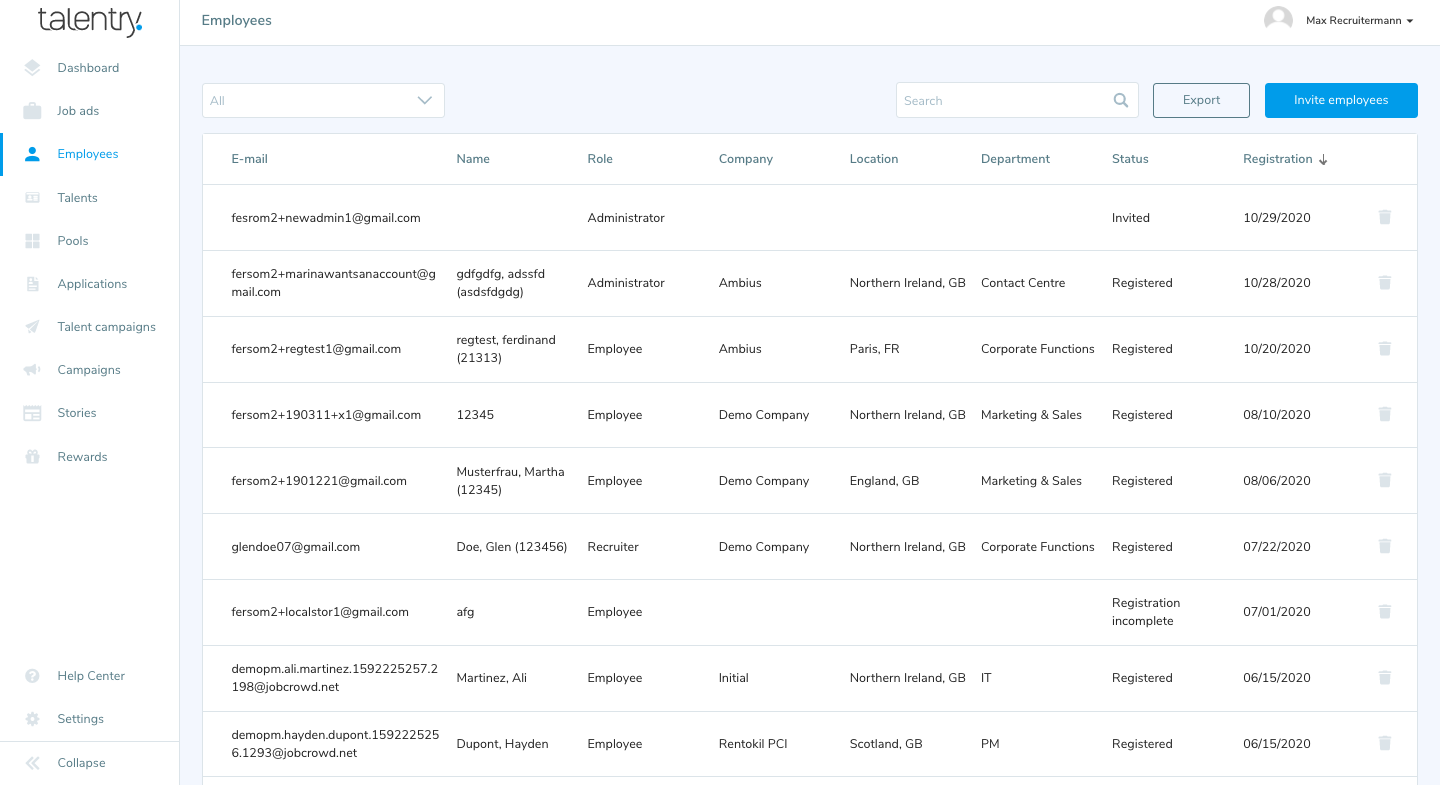Click the Job ads briefcase icon
1440x785 pixels.
point(32,111)
